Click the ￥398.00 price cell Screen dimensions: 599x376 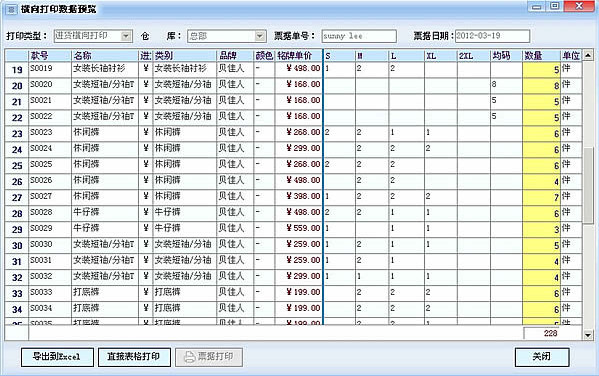point(298,197)
